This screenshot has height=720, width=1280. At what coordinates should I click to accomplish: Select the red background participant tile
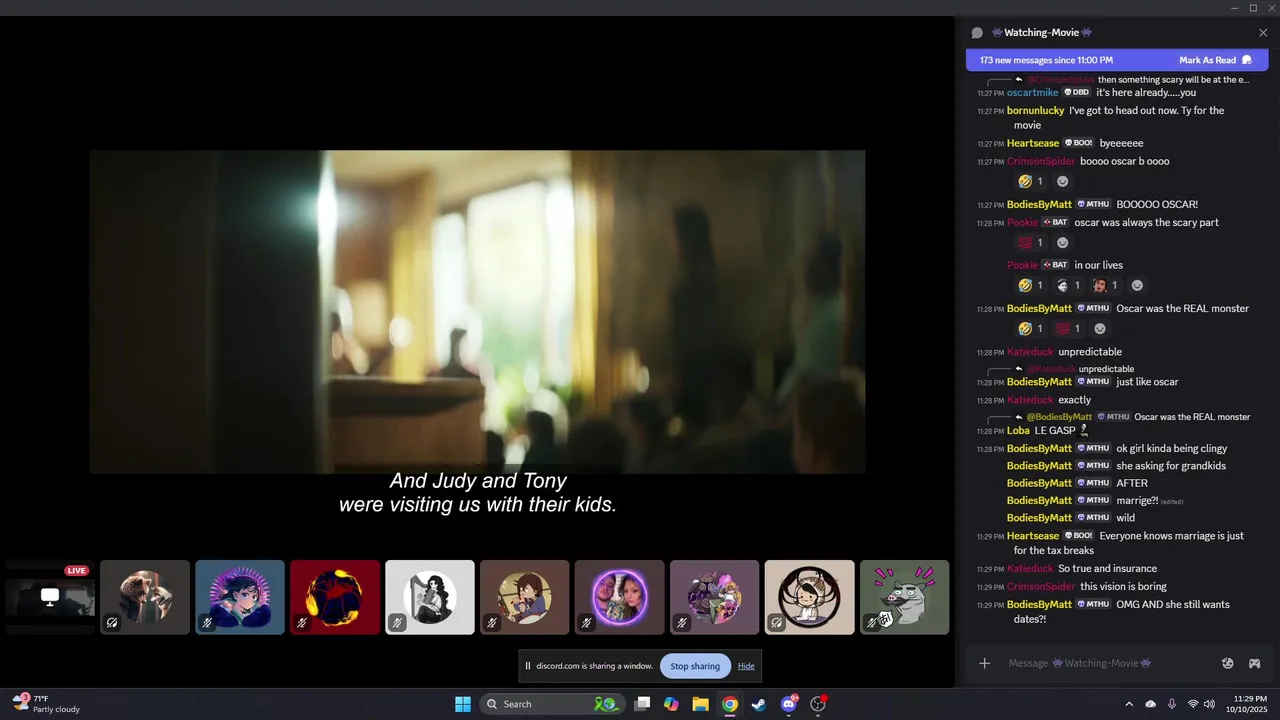point(335,597)
